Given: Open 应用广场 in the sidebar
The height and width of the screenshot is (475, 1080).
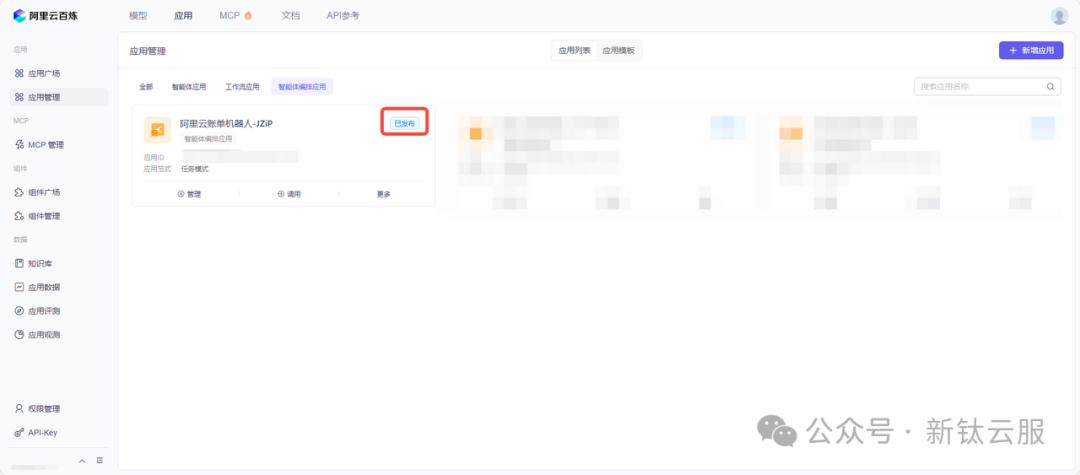Looking at the screenshot, I should pyautogui.click(x=58, y=73).
